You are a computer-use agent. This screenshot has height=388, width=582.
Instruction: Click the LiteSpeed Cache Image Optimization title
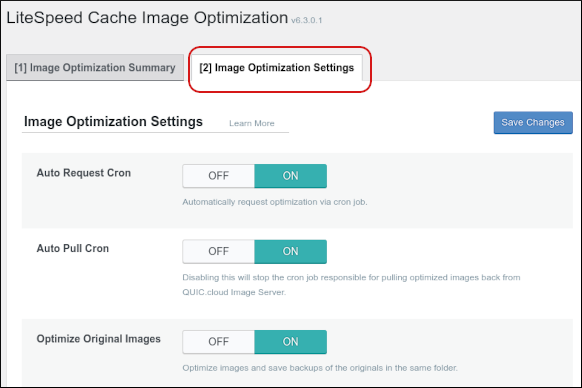click(147, 18)
